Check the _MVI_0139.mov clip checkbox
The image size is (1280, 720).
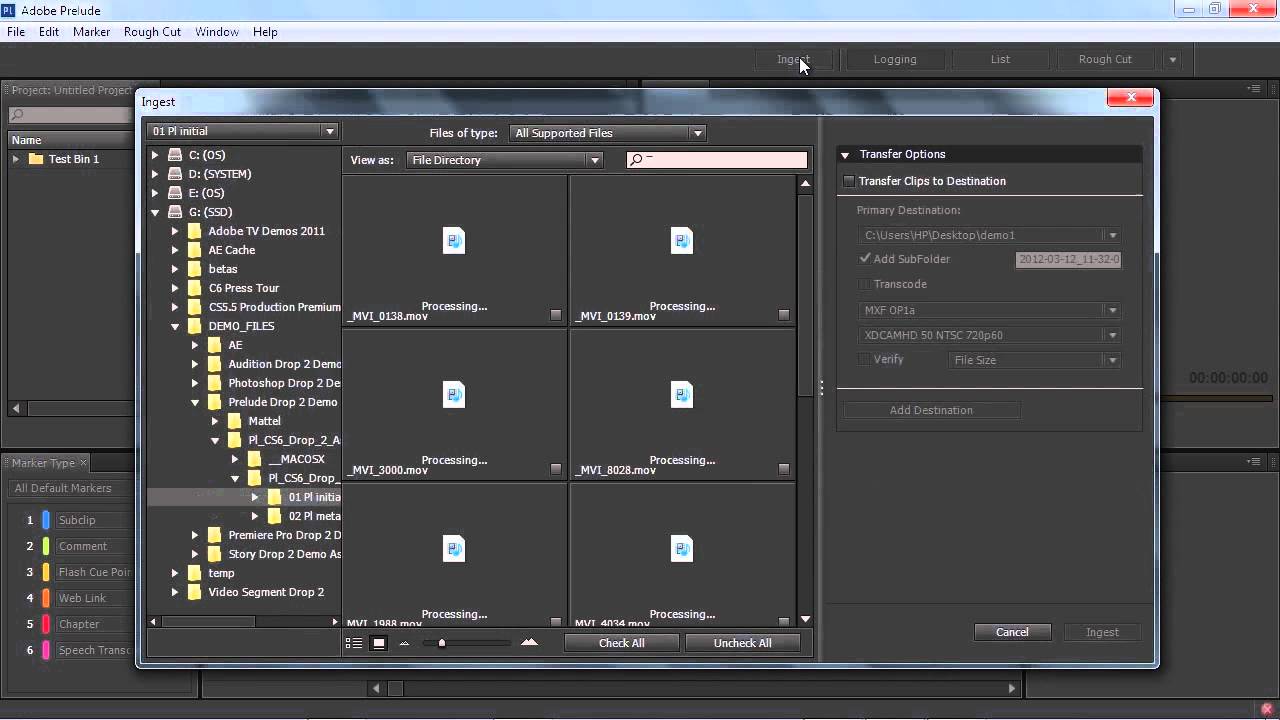point(784,315)
